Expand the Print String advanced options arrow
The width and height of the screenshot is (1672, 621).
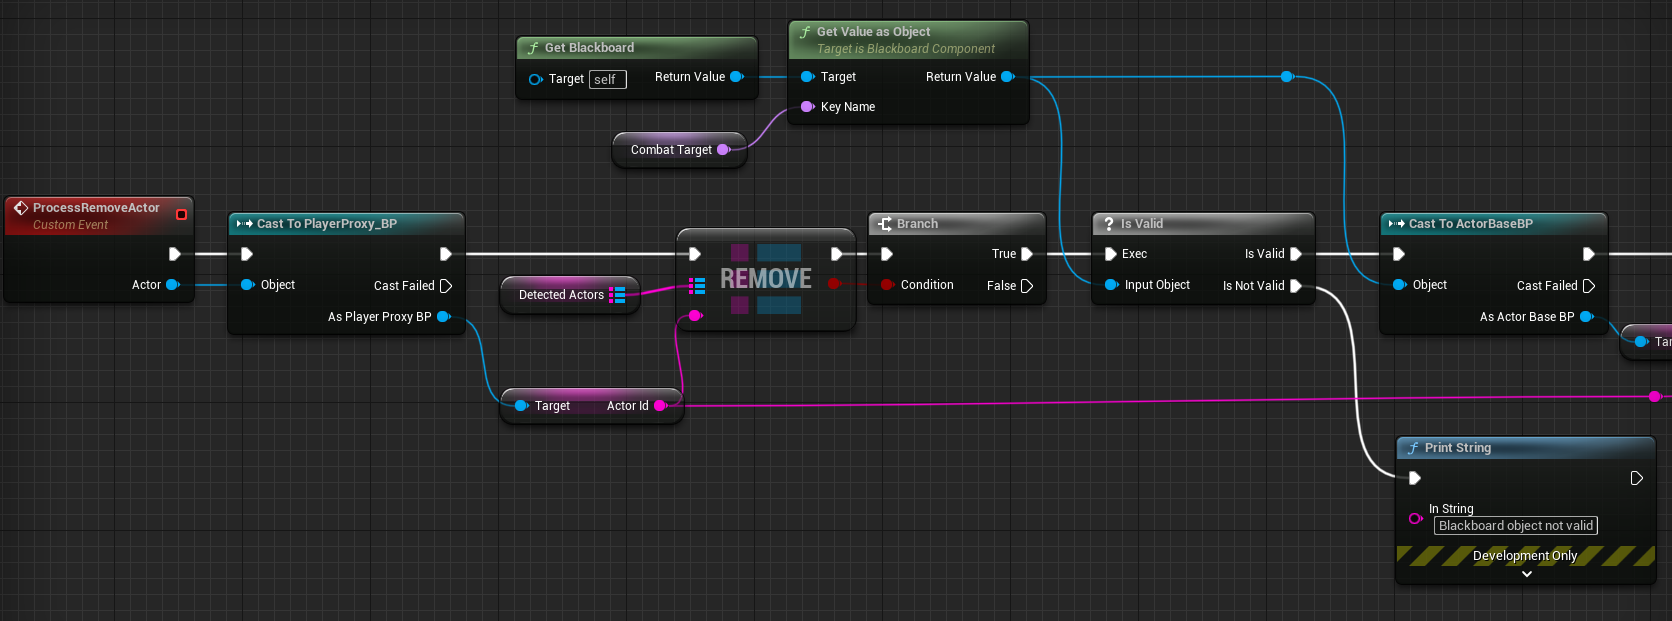pyautogui.click(x=1527, y=574)
